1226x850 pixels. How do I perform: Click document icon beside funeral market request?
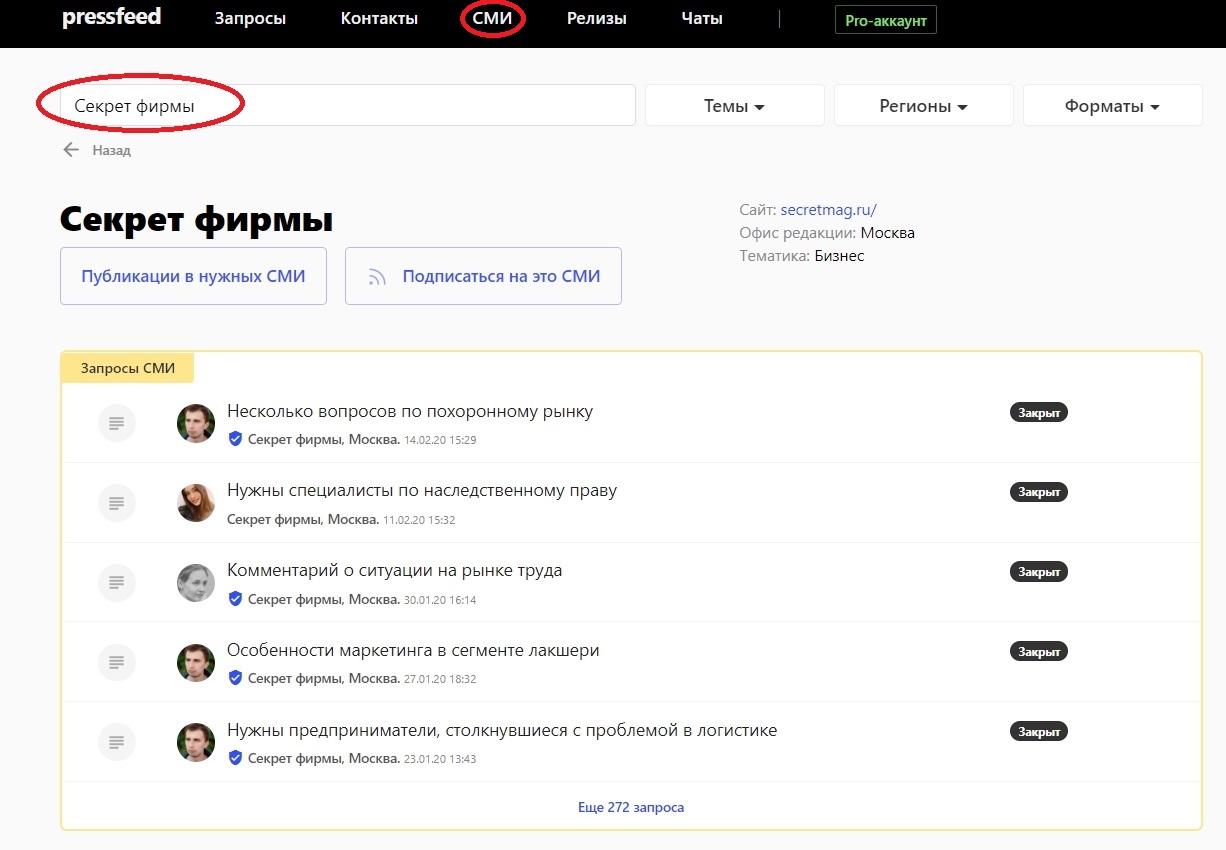coord(116,424)
